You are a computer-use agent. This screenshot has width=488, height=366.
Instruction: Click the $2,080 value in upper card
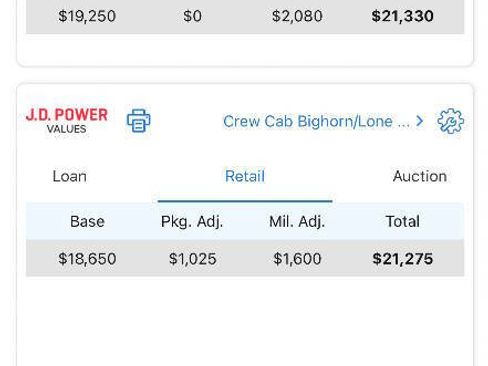pos(297,16)
